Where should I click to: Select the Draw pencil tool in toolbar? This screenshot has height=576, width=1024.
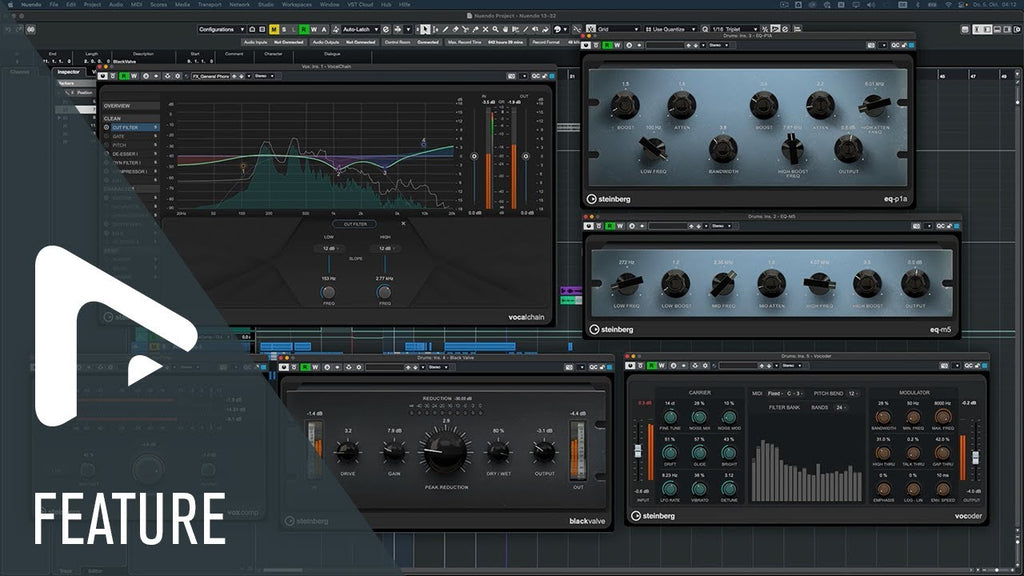point(445,29)
